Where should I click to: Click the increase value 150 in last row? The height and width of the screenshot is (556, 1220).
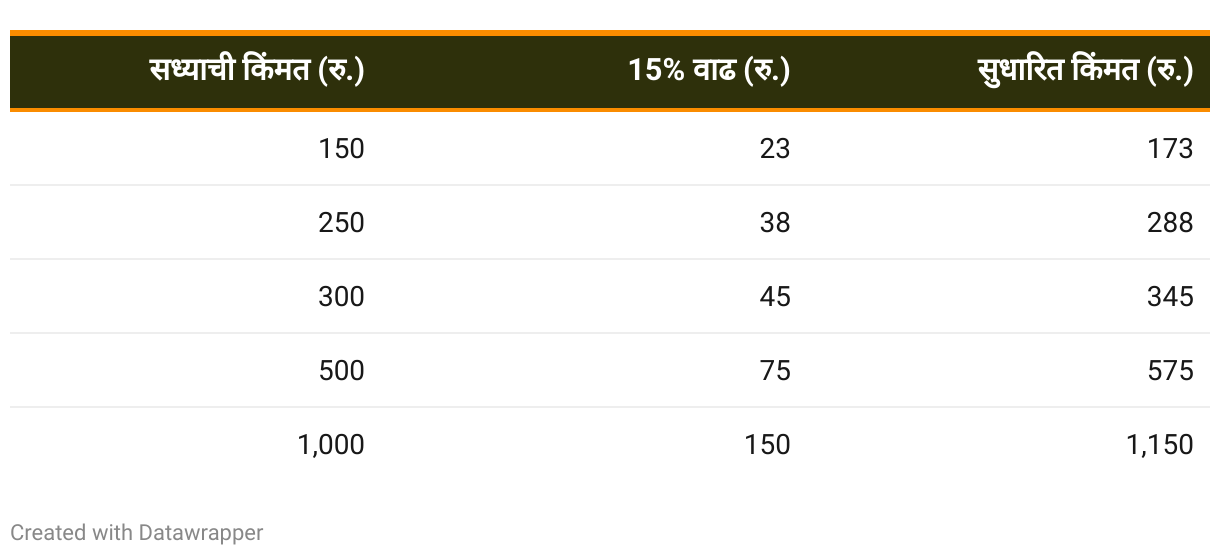tap(767, 445)
